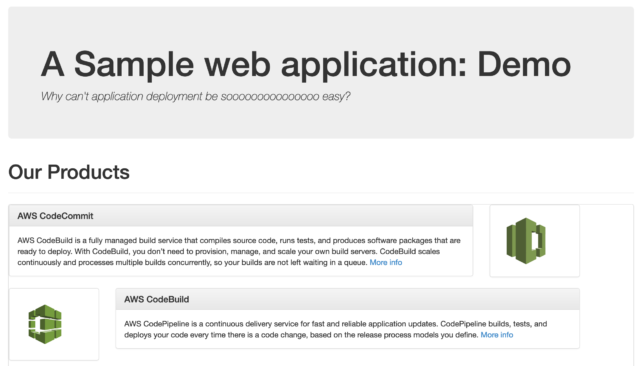The image size is (640, 366).
Task: Click 'not left waiting in a queue' text
Action: coord(323,262)
